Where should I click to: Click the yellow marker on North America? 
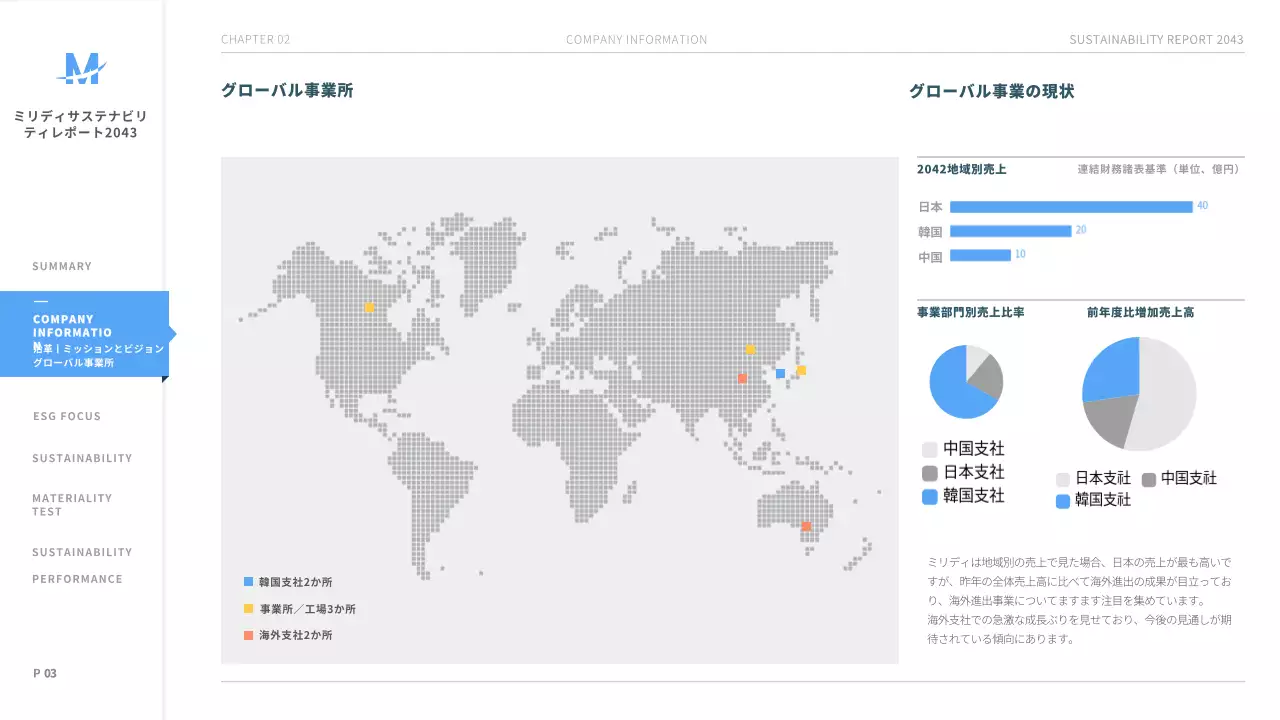(x=369, y=308)
